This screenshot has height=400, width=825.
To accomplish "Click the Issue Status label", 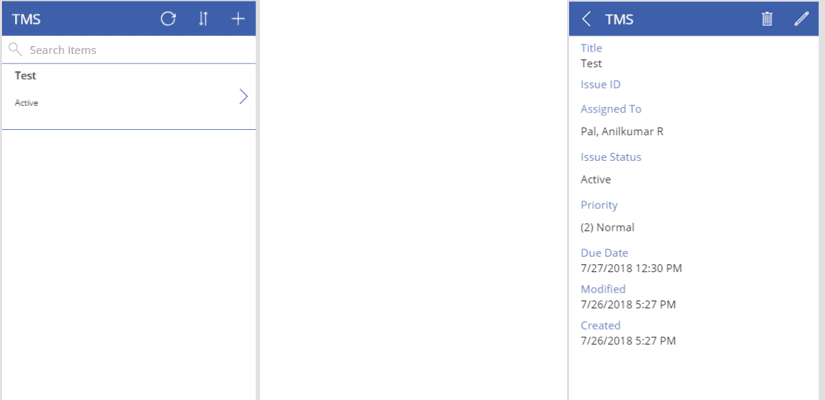I will coord(611,157).
